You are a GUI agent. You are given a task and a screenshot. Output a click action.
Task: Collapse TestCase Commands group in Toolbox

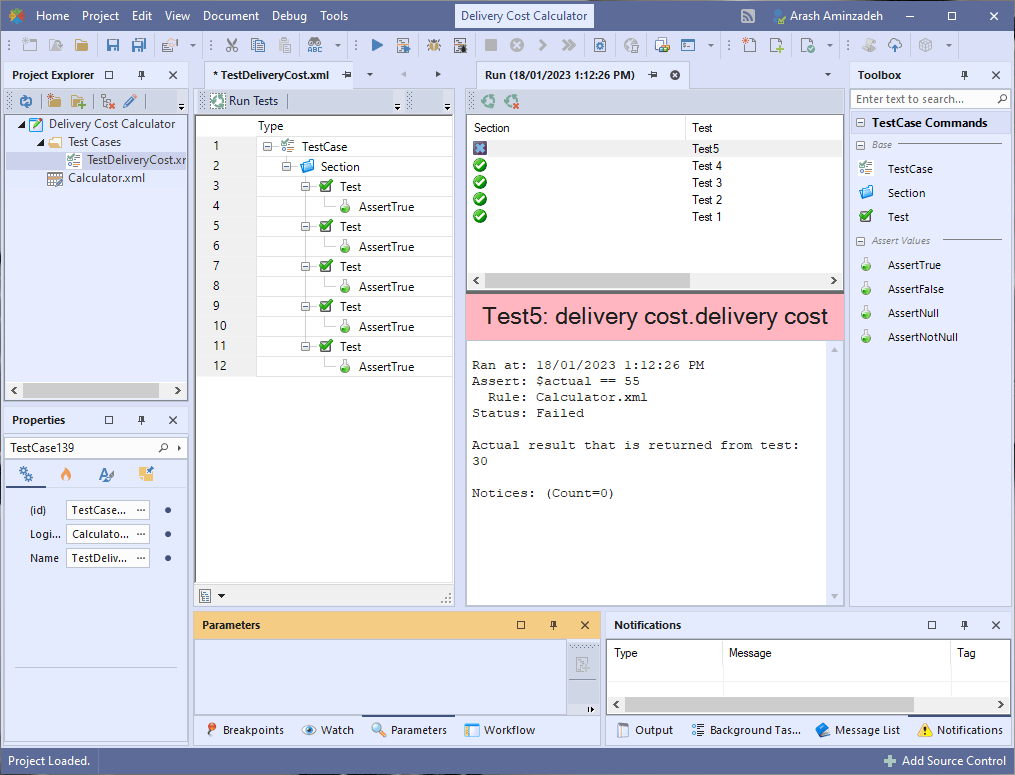(860, 123)
